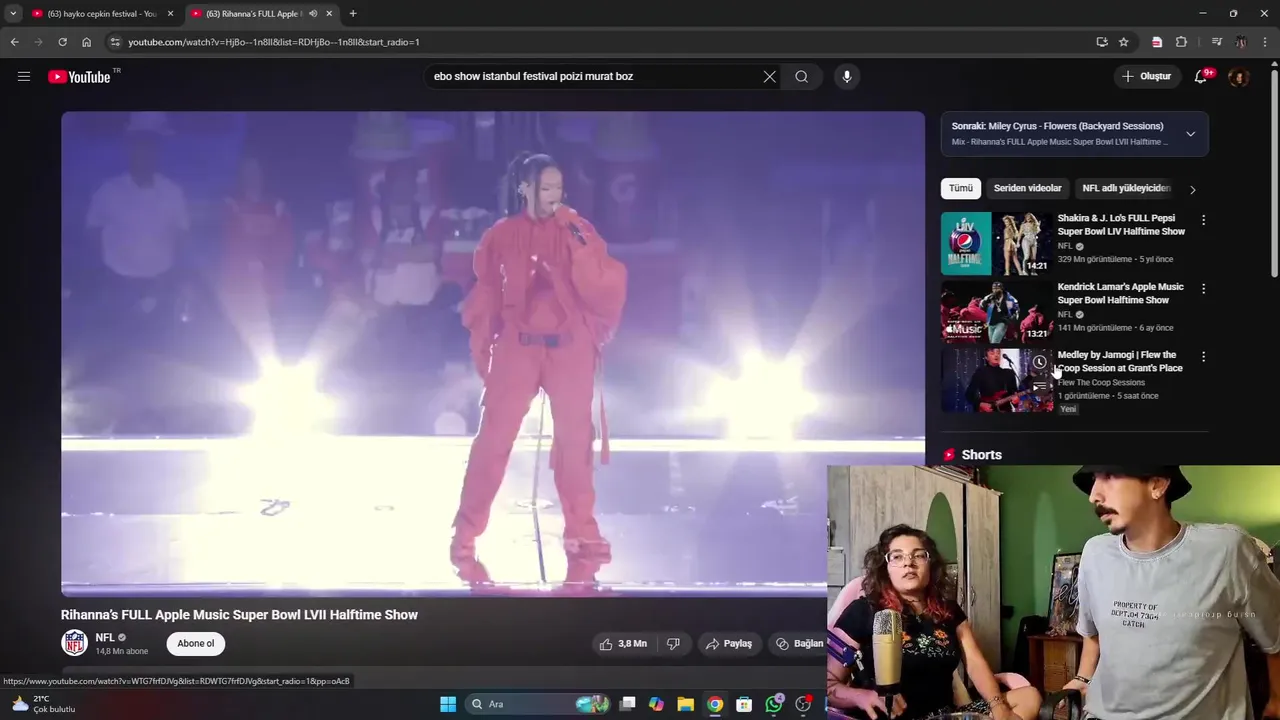Close the Rihanna's FULL Apple tab
This screenshot has height=720, width=1280.
pyautogui.click(x=329, y=14)
